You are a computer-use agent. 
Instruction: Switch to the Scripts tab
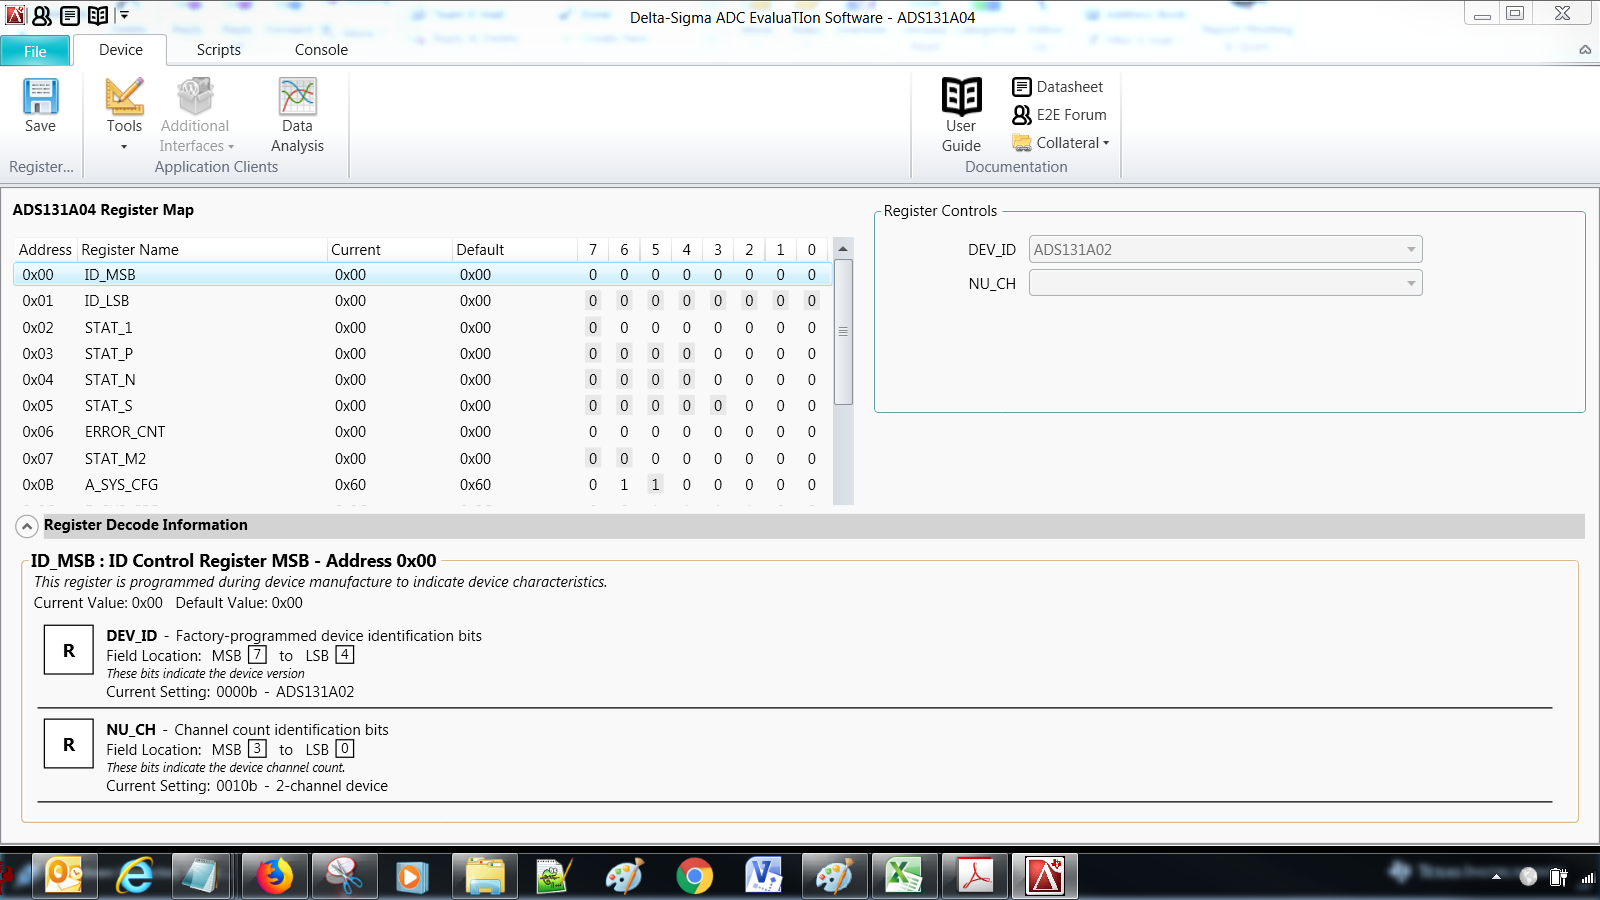tap(219, 50)
